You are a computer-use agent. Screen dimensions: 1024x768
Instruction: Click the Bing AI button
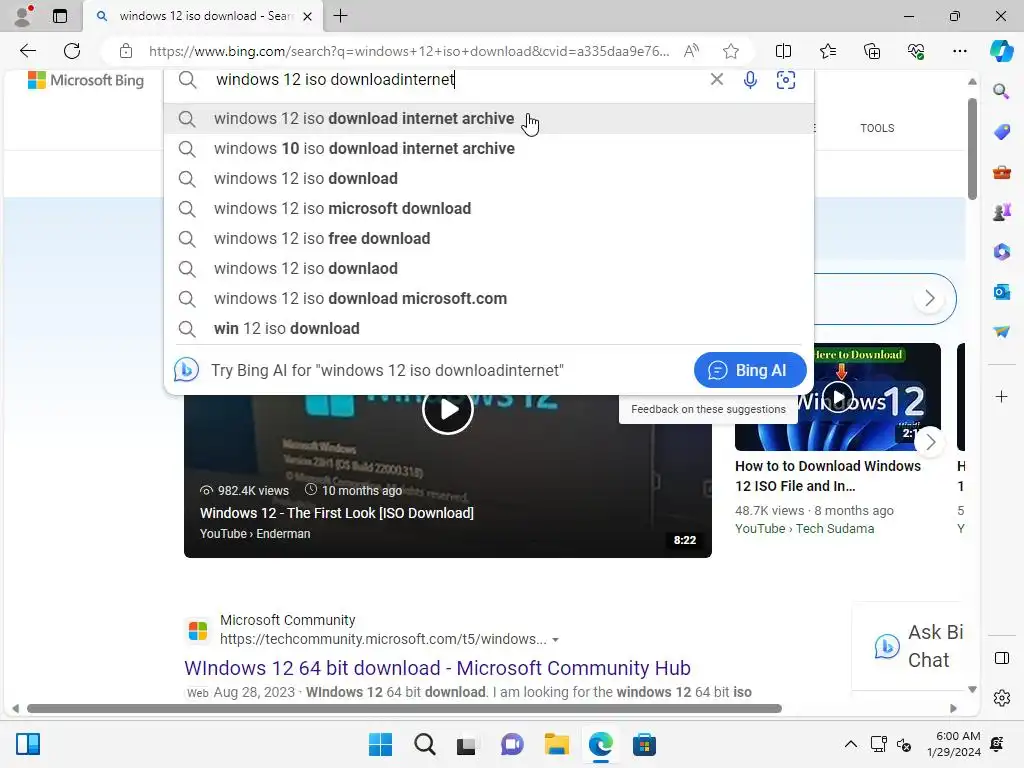(x=750, y=370)
